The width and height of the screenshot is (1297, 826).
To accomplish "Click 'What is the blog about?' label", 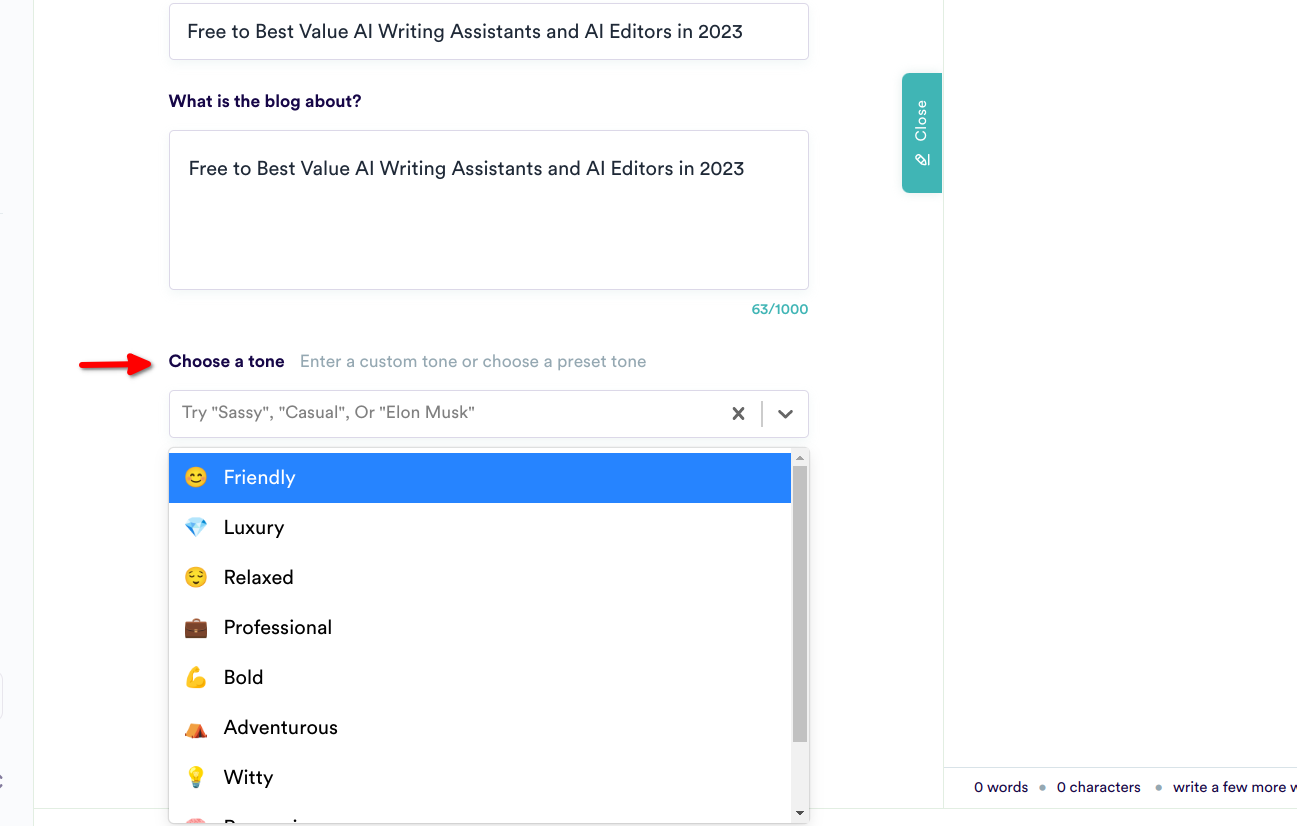I will [265, 101].
